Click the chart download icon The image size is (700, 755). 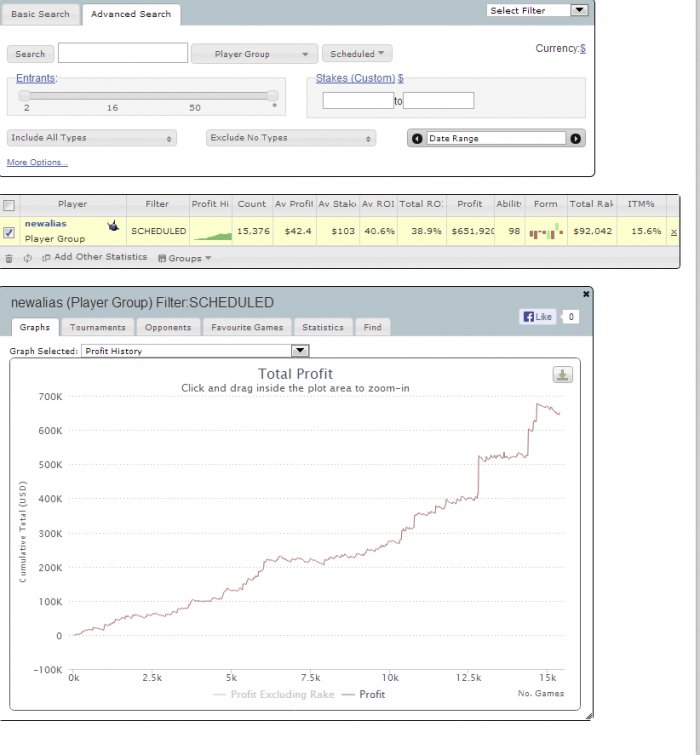coord(562,374)
